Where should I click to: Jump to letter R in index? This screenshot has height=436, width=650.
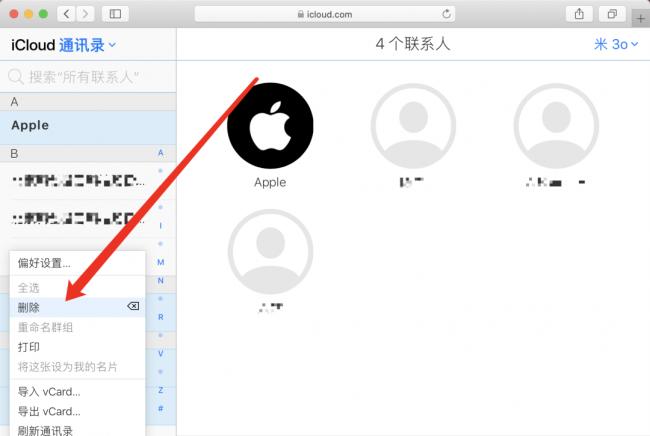(160, 317)
